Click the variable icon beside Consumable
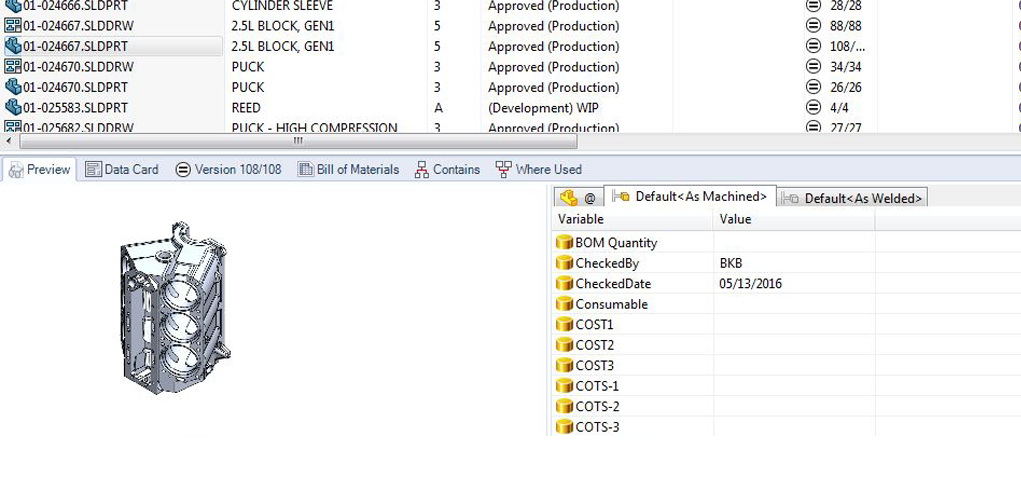Image resolution: width=1021 pixels, height=498 pixels. [x=564, y=304]
